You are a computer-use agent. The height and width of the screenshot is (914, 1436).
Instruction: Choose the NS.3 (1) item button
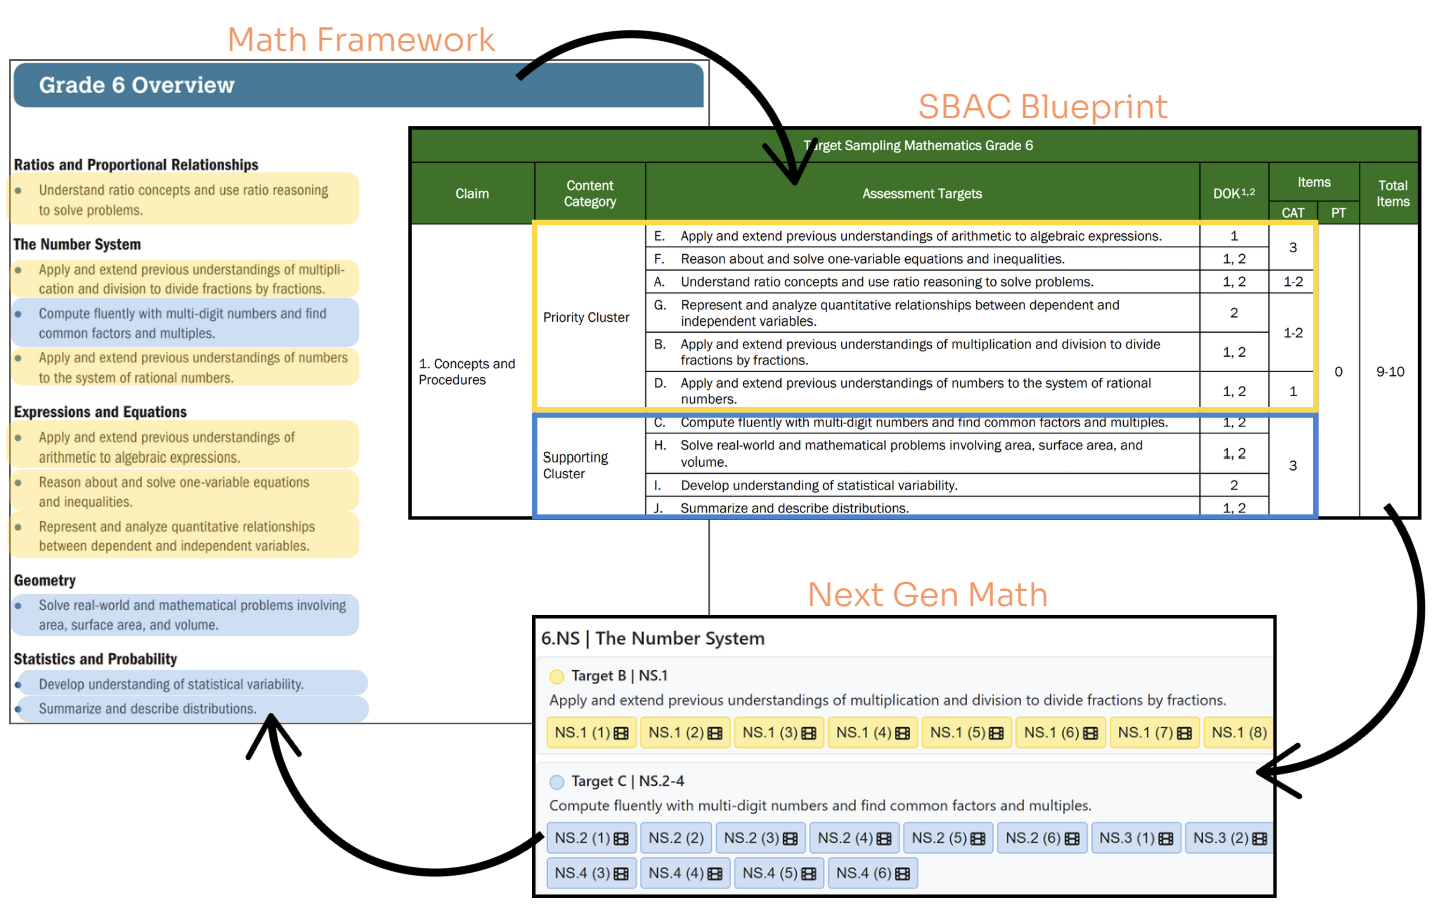tap(1136, 838)
